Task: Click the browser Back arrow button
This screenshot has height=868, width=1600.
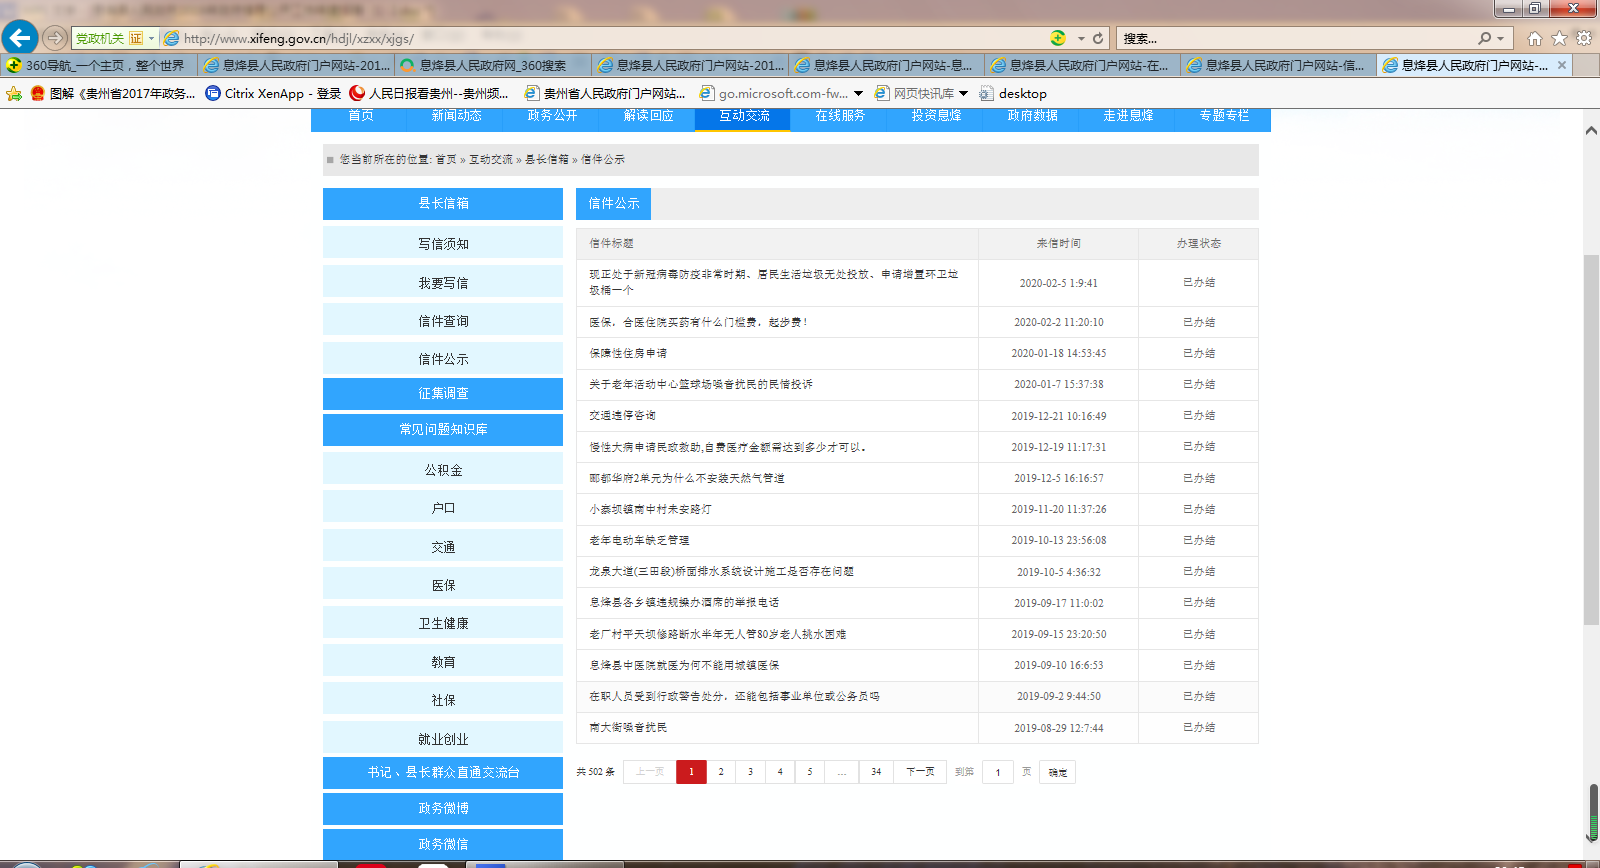Action: (x=20, y=38)
